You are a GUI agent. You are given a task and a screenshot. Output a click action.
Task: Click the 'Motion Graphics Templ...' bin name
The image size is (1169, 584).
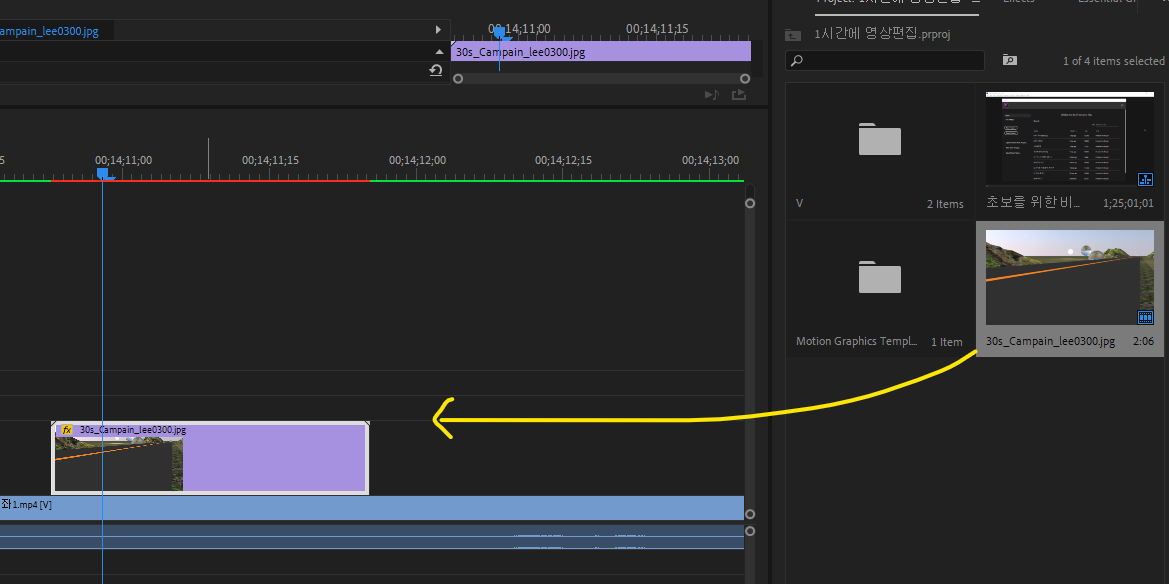(857, 342)
